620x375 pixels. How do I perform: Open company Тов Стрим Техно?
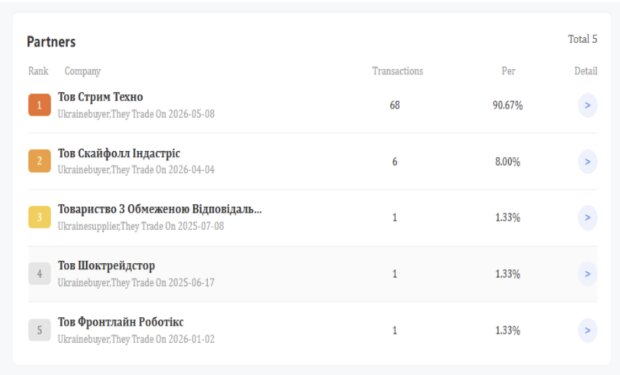[100, 97]
